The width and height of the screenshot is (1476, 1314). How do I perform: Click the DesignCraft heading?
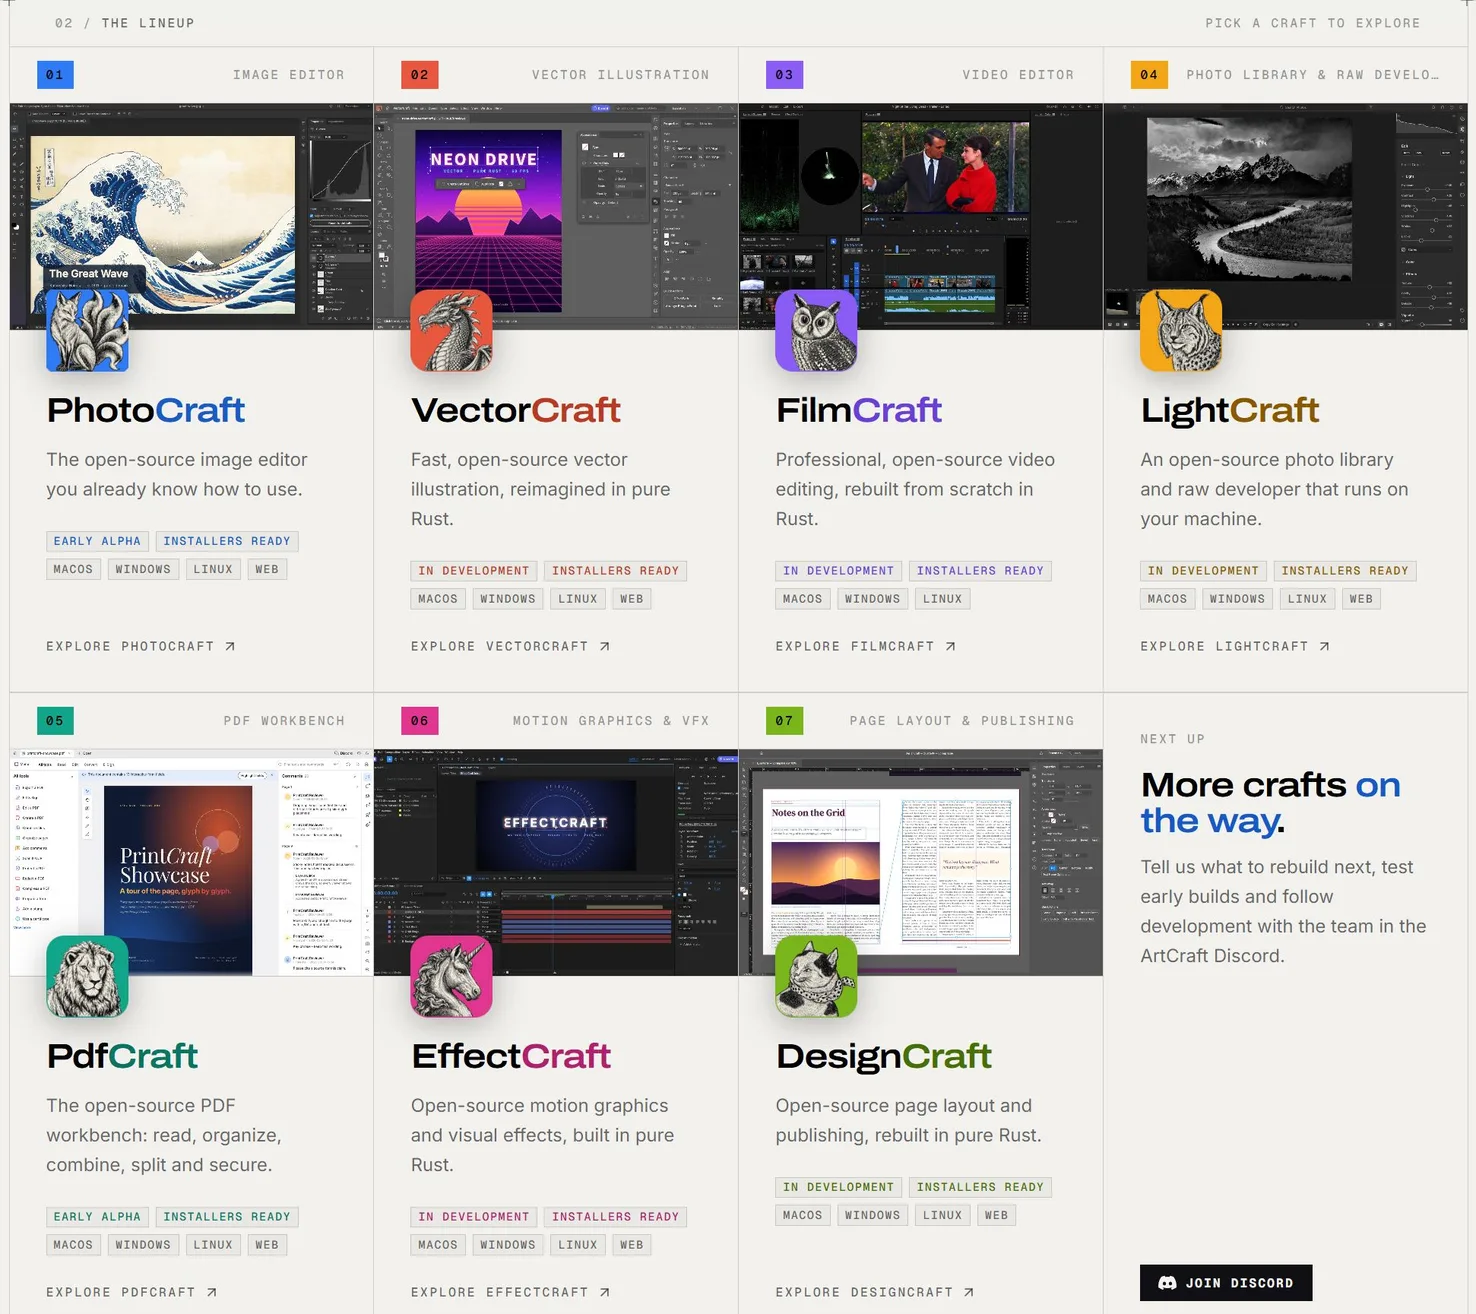click(884, 1056)
